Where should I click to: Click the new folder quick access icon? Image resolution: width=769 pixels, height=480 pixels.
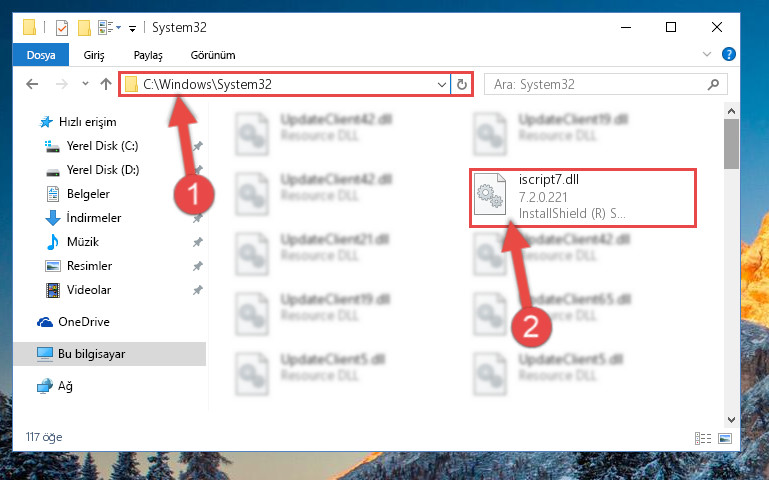(84, 27)
